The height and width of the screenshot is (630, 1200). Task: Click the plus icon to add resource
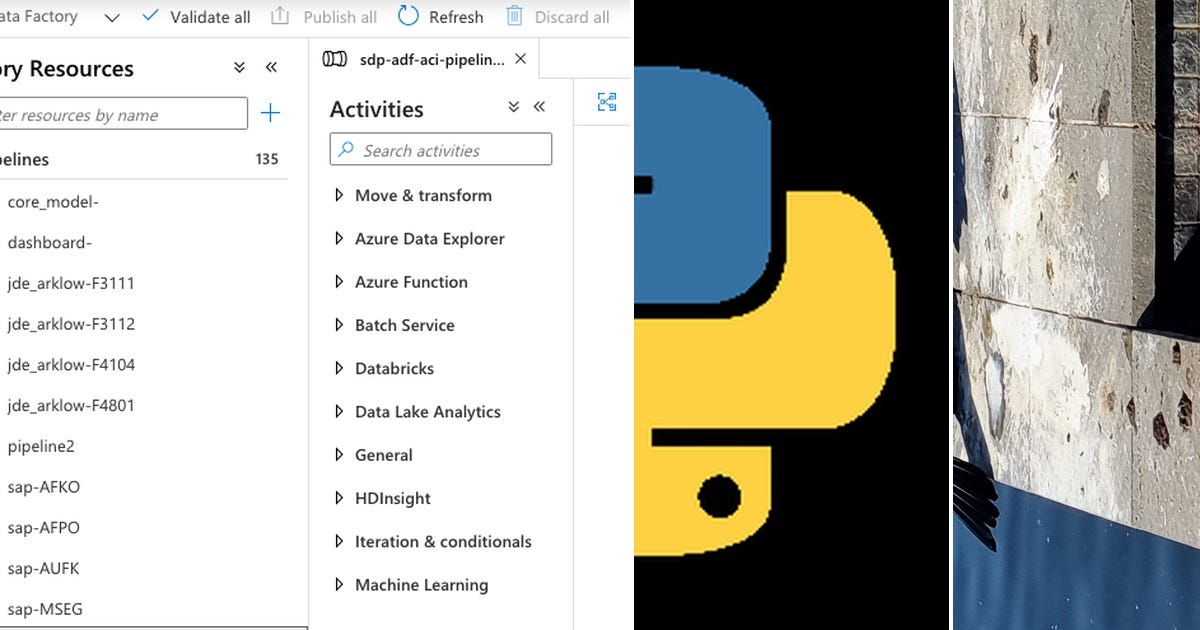[270, 113]
